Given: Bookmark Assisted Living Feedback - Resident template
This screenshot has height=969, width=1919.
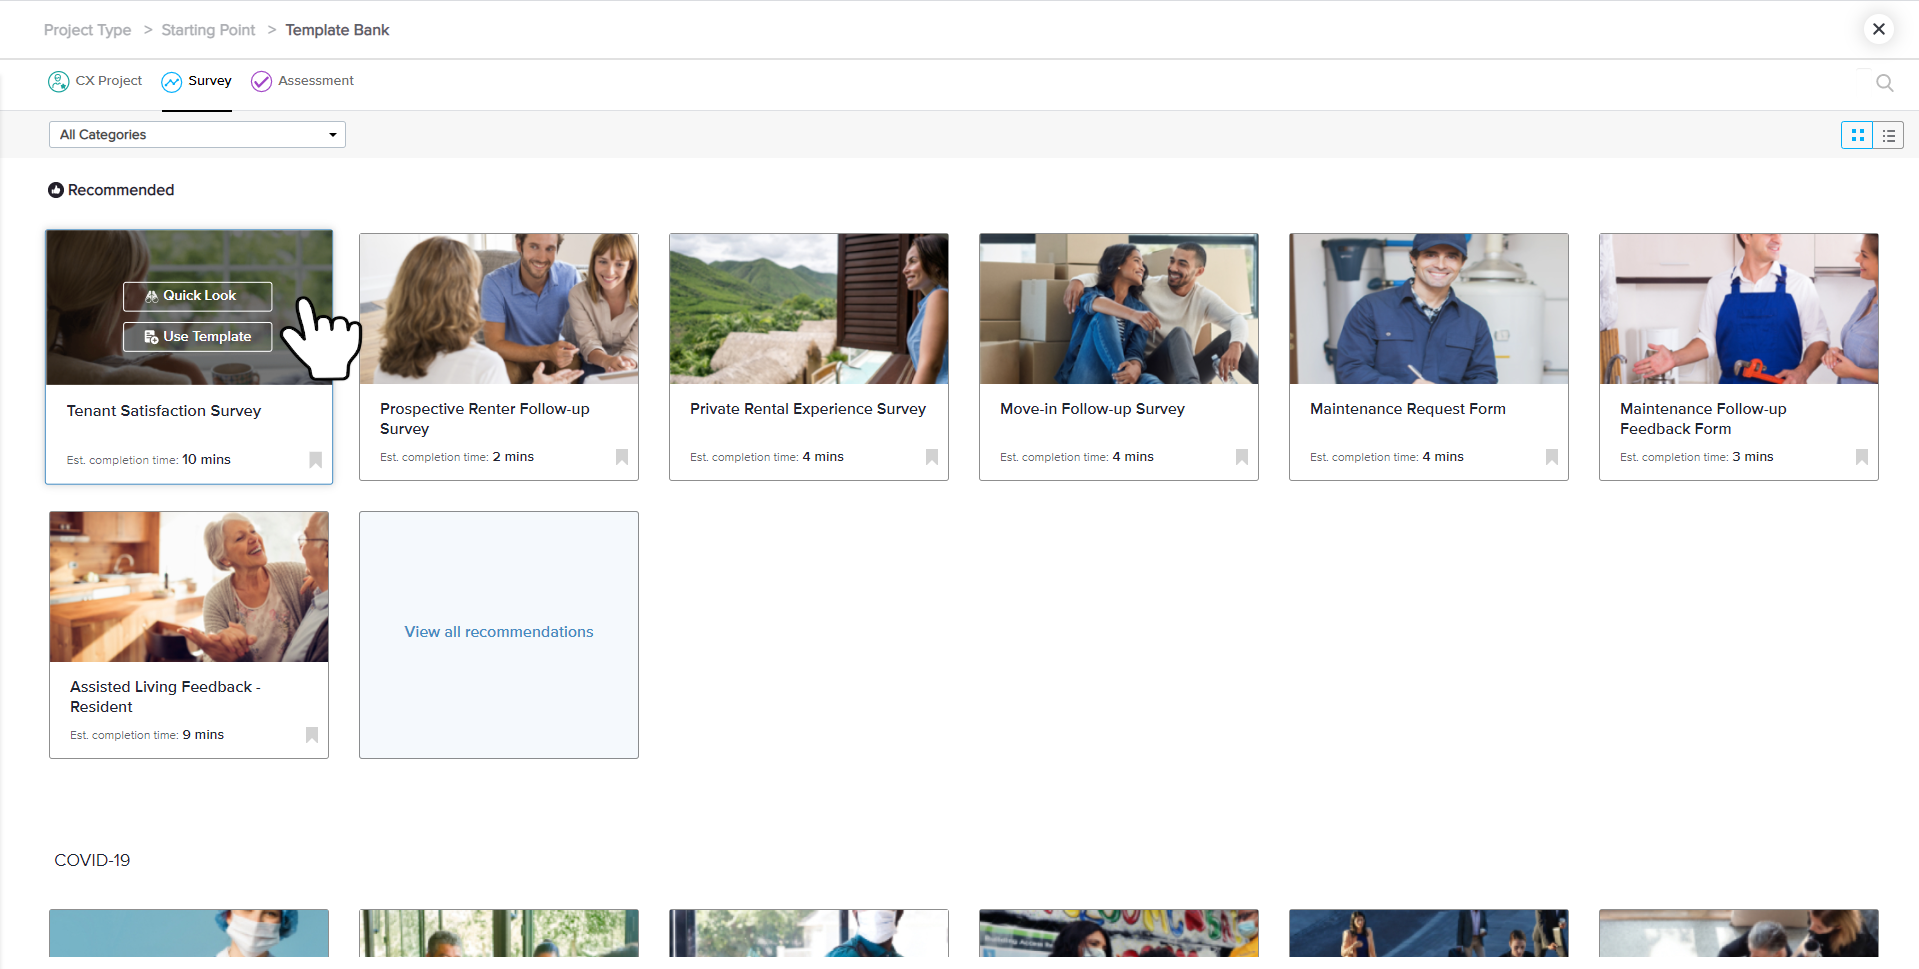Looking at the screenshot, I should (x=311, y=735).
